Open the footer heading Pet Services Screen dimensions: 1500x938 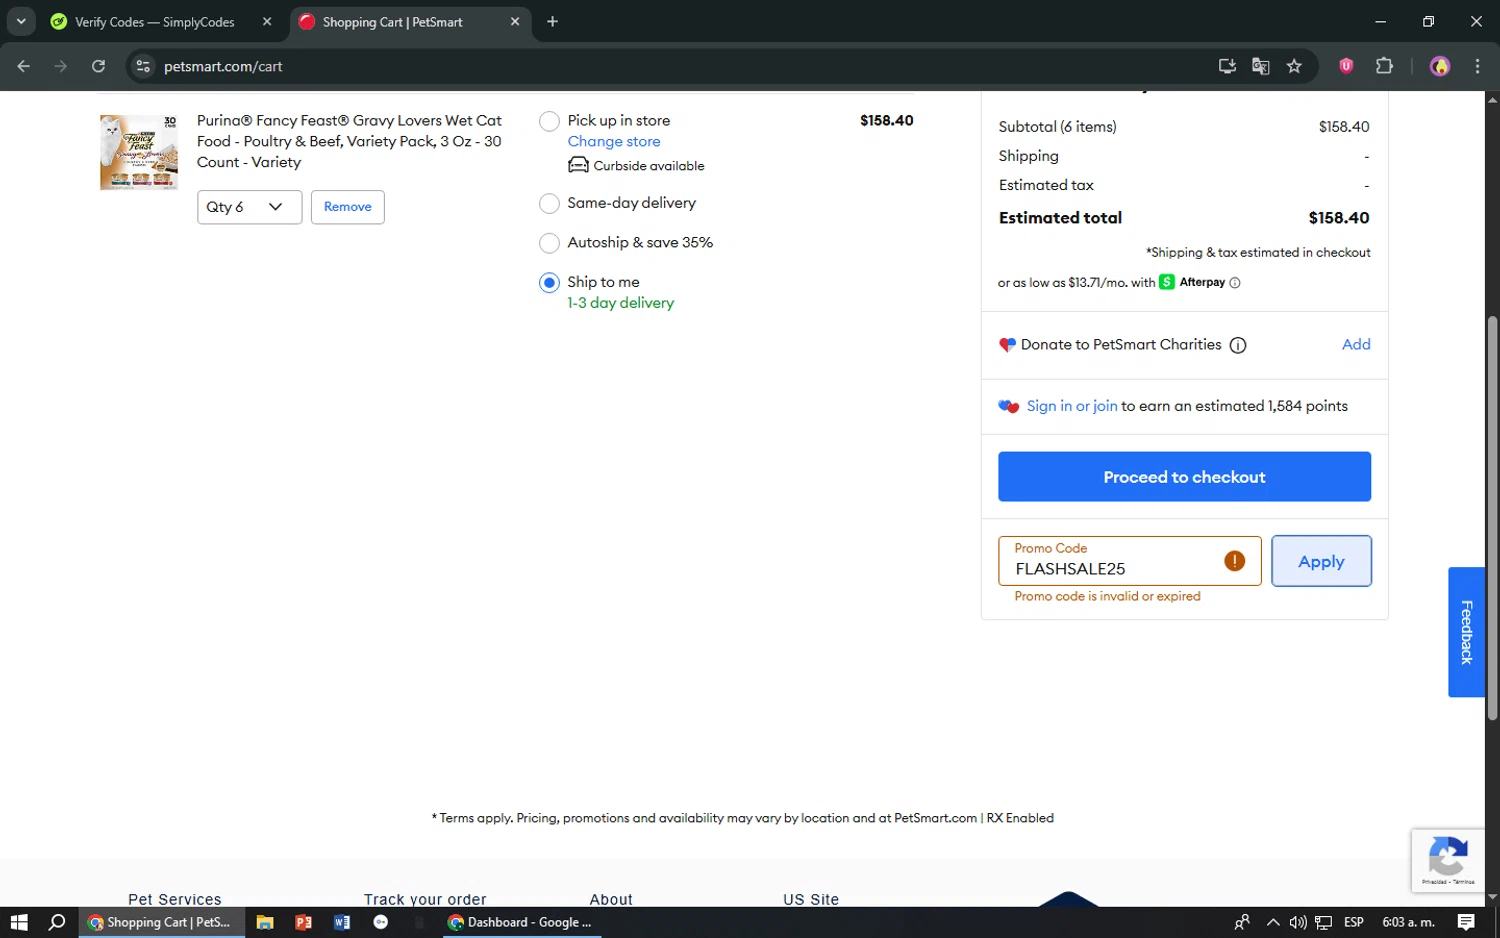(175, 899)
